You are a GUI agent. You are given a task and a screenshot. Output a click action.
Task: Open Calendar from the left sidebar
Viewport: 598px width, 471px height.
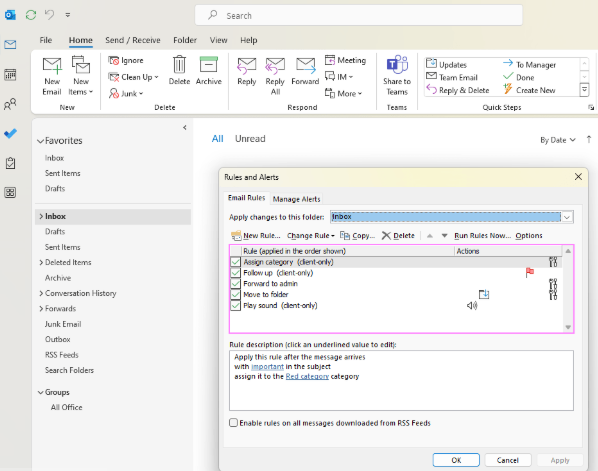(x=10, y=74)
